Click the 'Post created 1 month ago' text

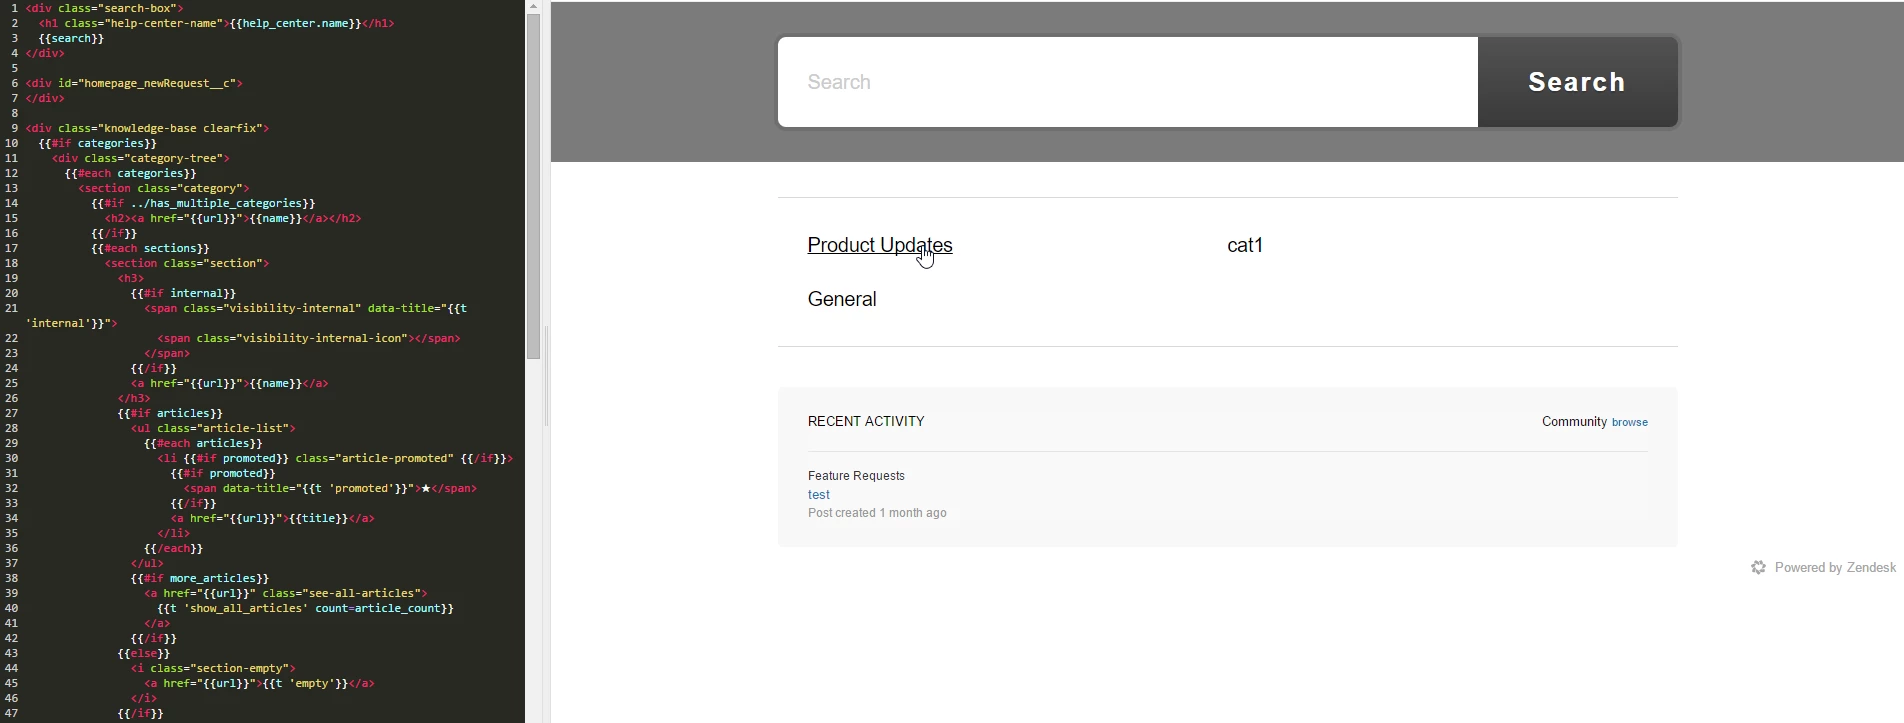pyautogui.click(x=877, y=513)
